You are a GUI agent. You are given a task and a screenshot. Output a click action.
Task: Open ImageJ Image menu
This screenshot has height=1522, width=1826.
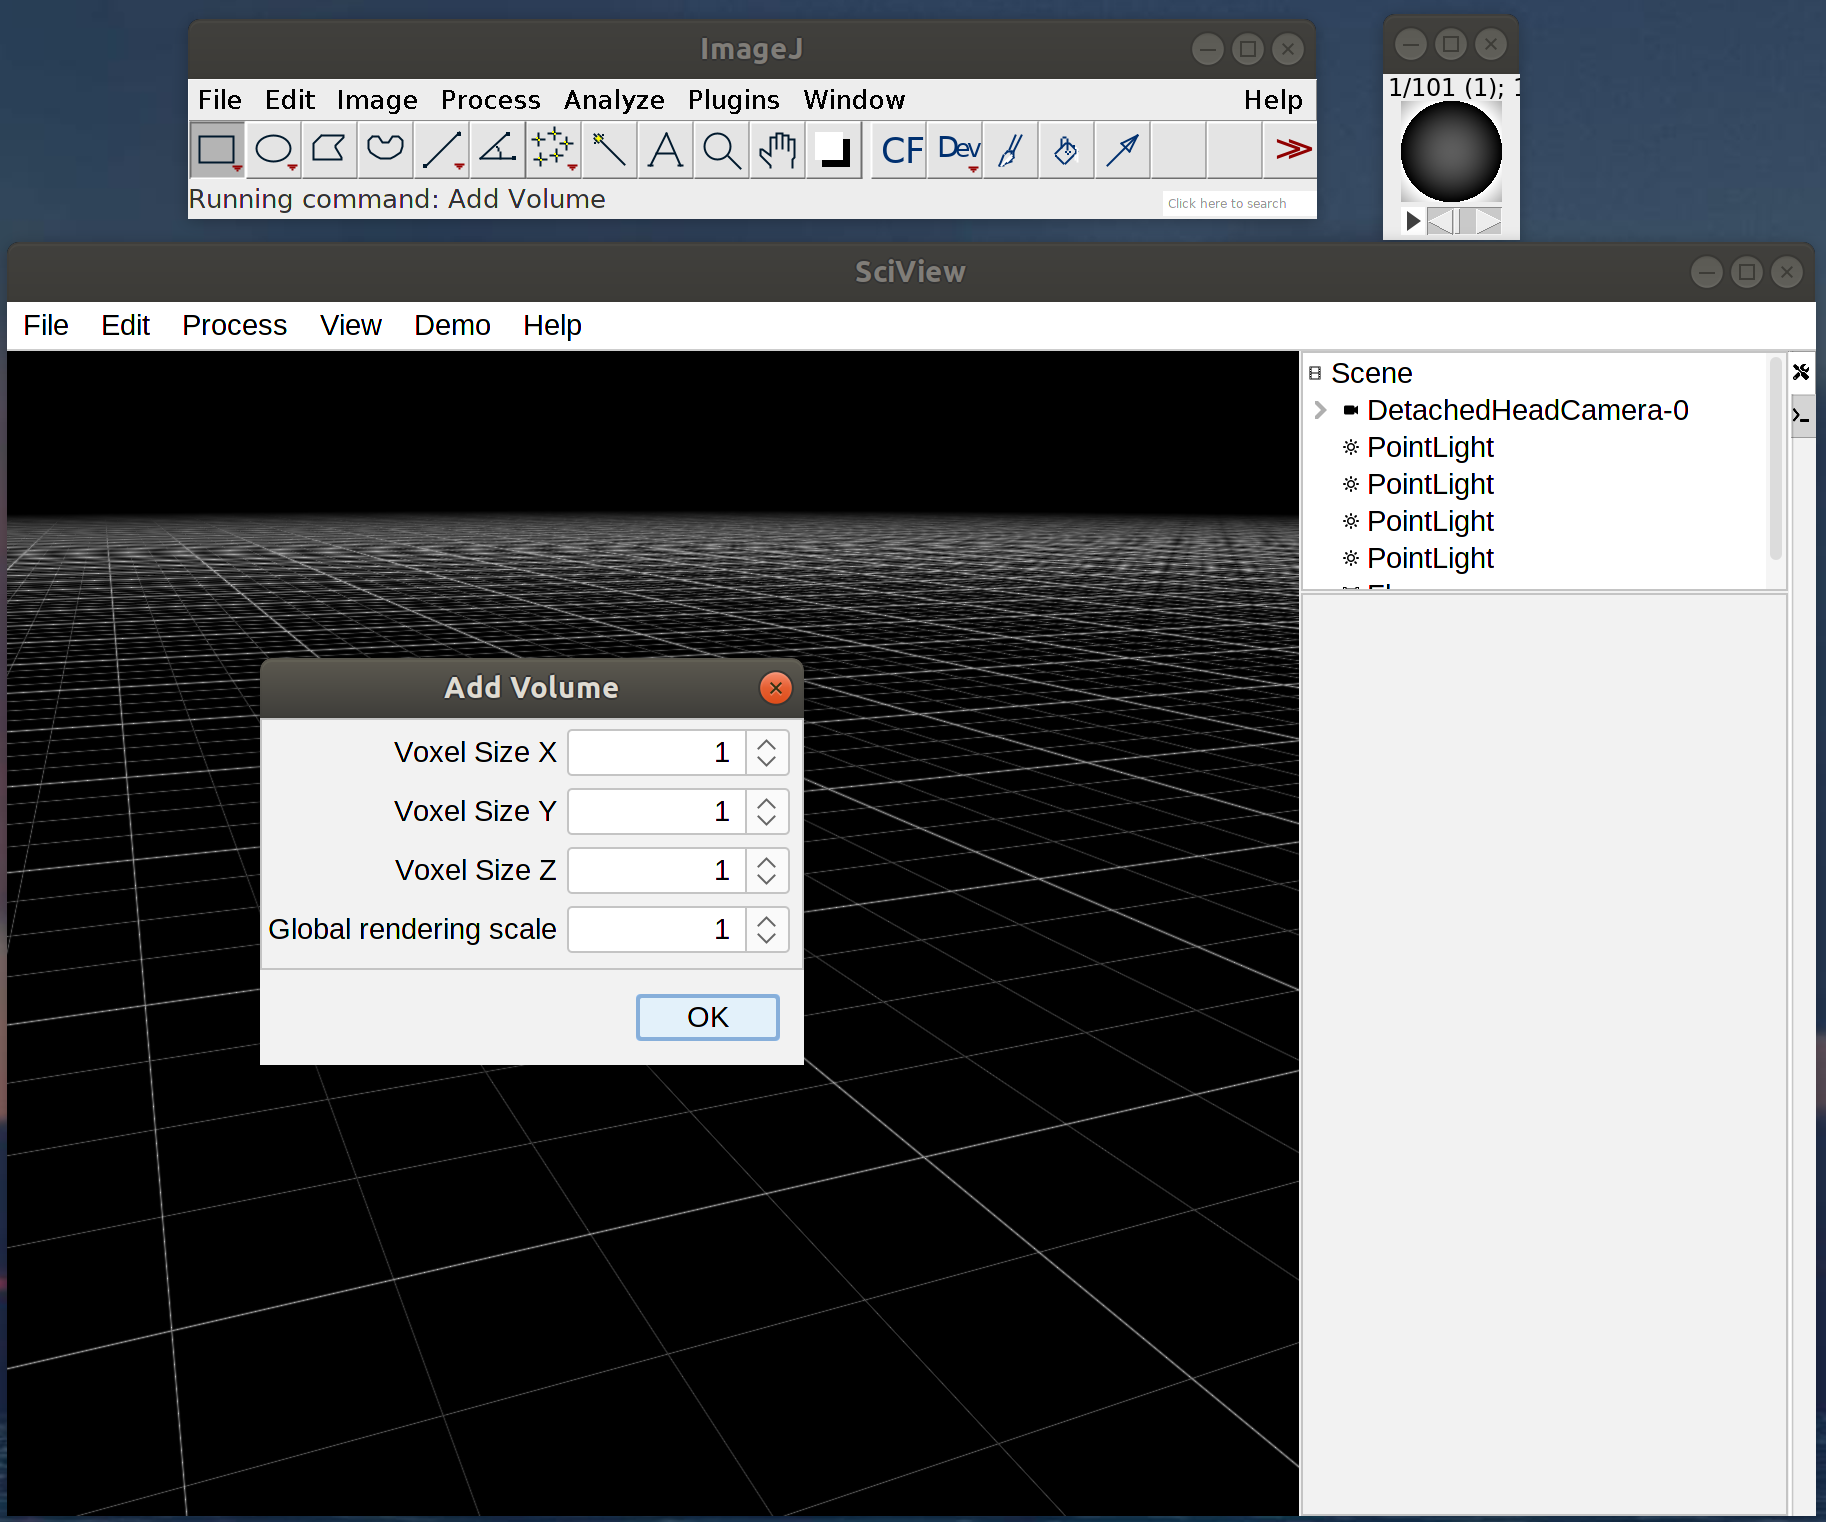[x=377, y=100]
